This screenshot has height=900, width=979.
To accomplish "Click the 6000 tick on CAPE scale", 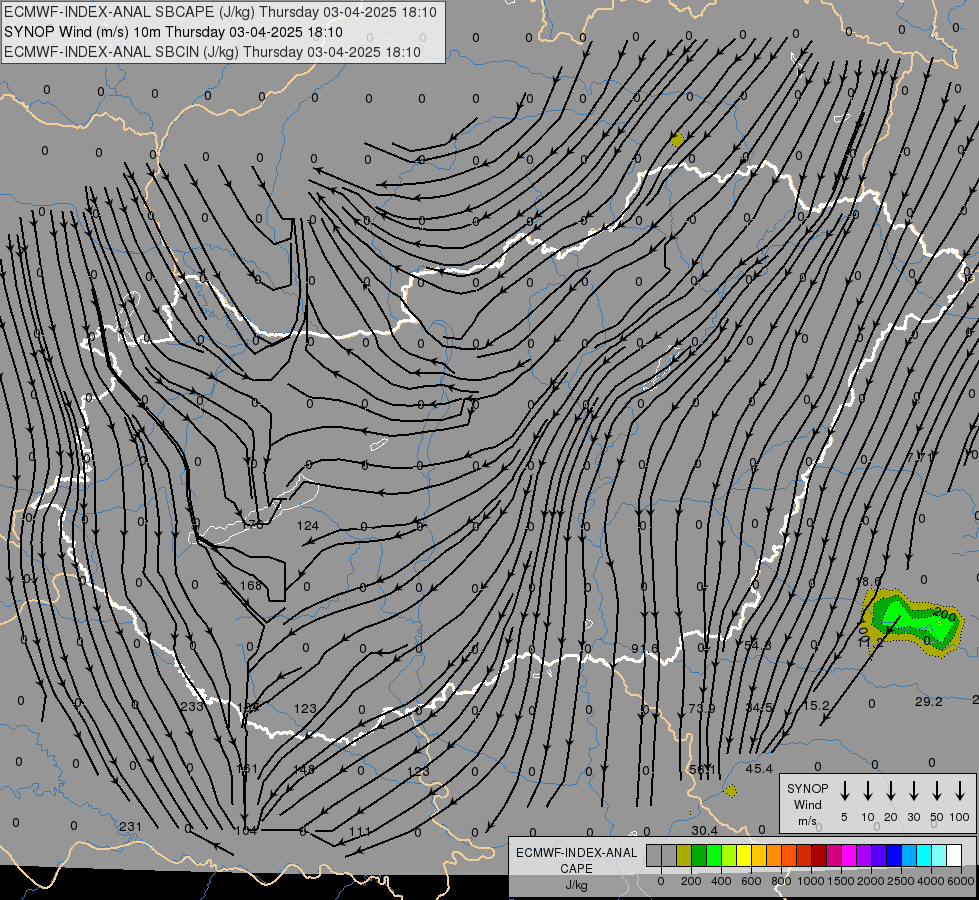I will [x=961, y=881].
